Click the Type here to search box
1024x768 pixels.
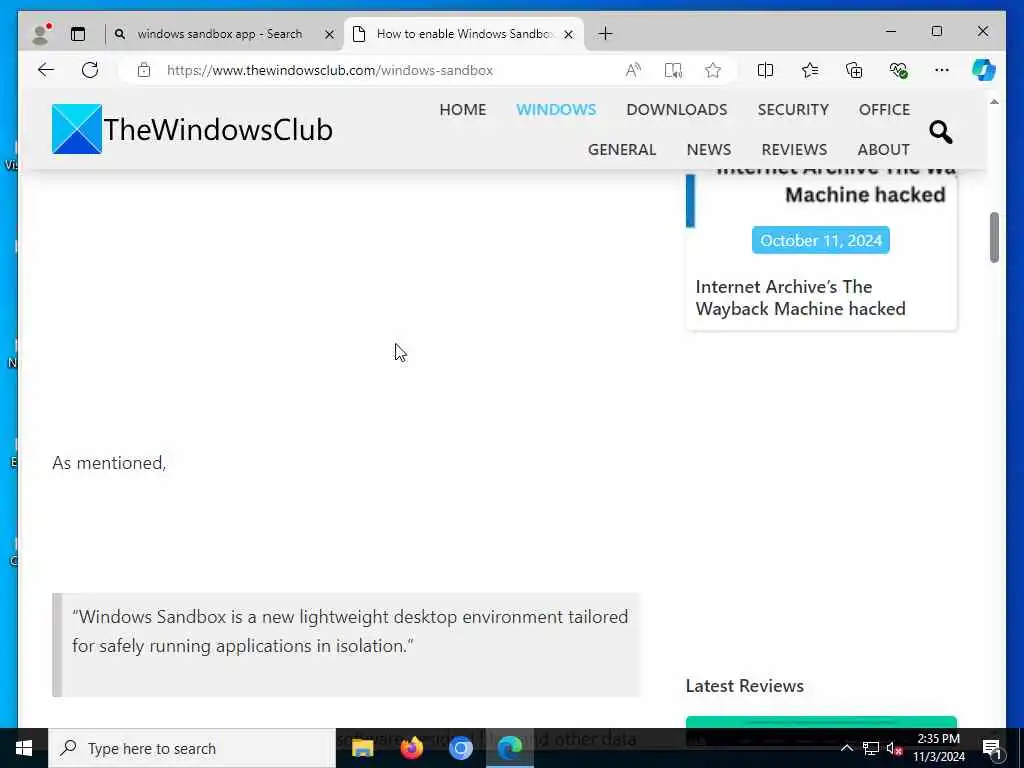pos(191,748)
